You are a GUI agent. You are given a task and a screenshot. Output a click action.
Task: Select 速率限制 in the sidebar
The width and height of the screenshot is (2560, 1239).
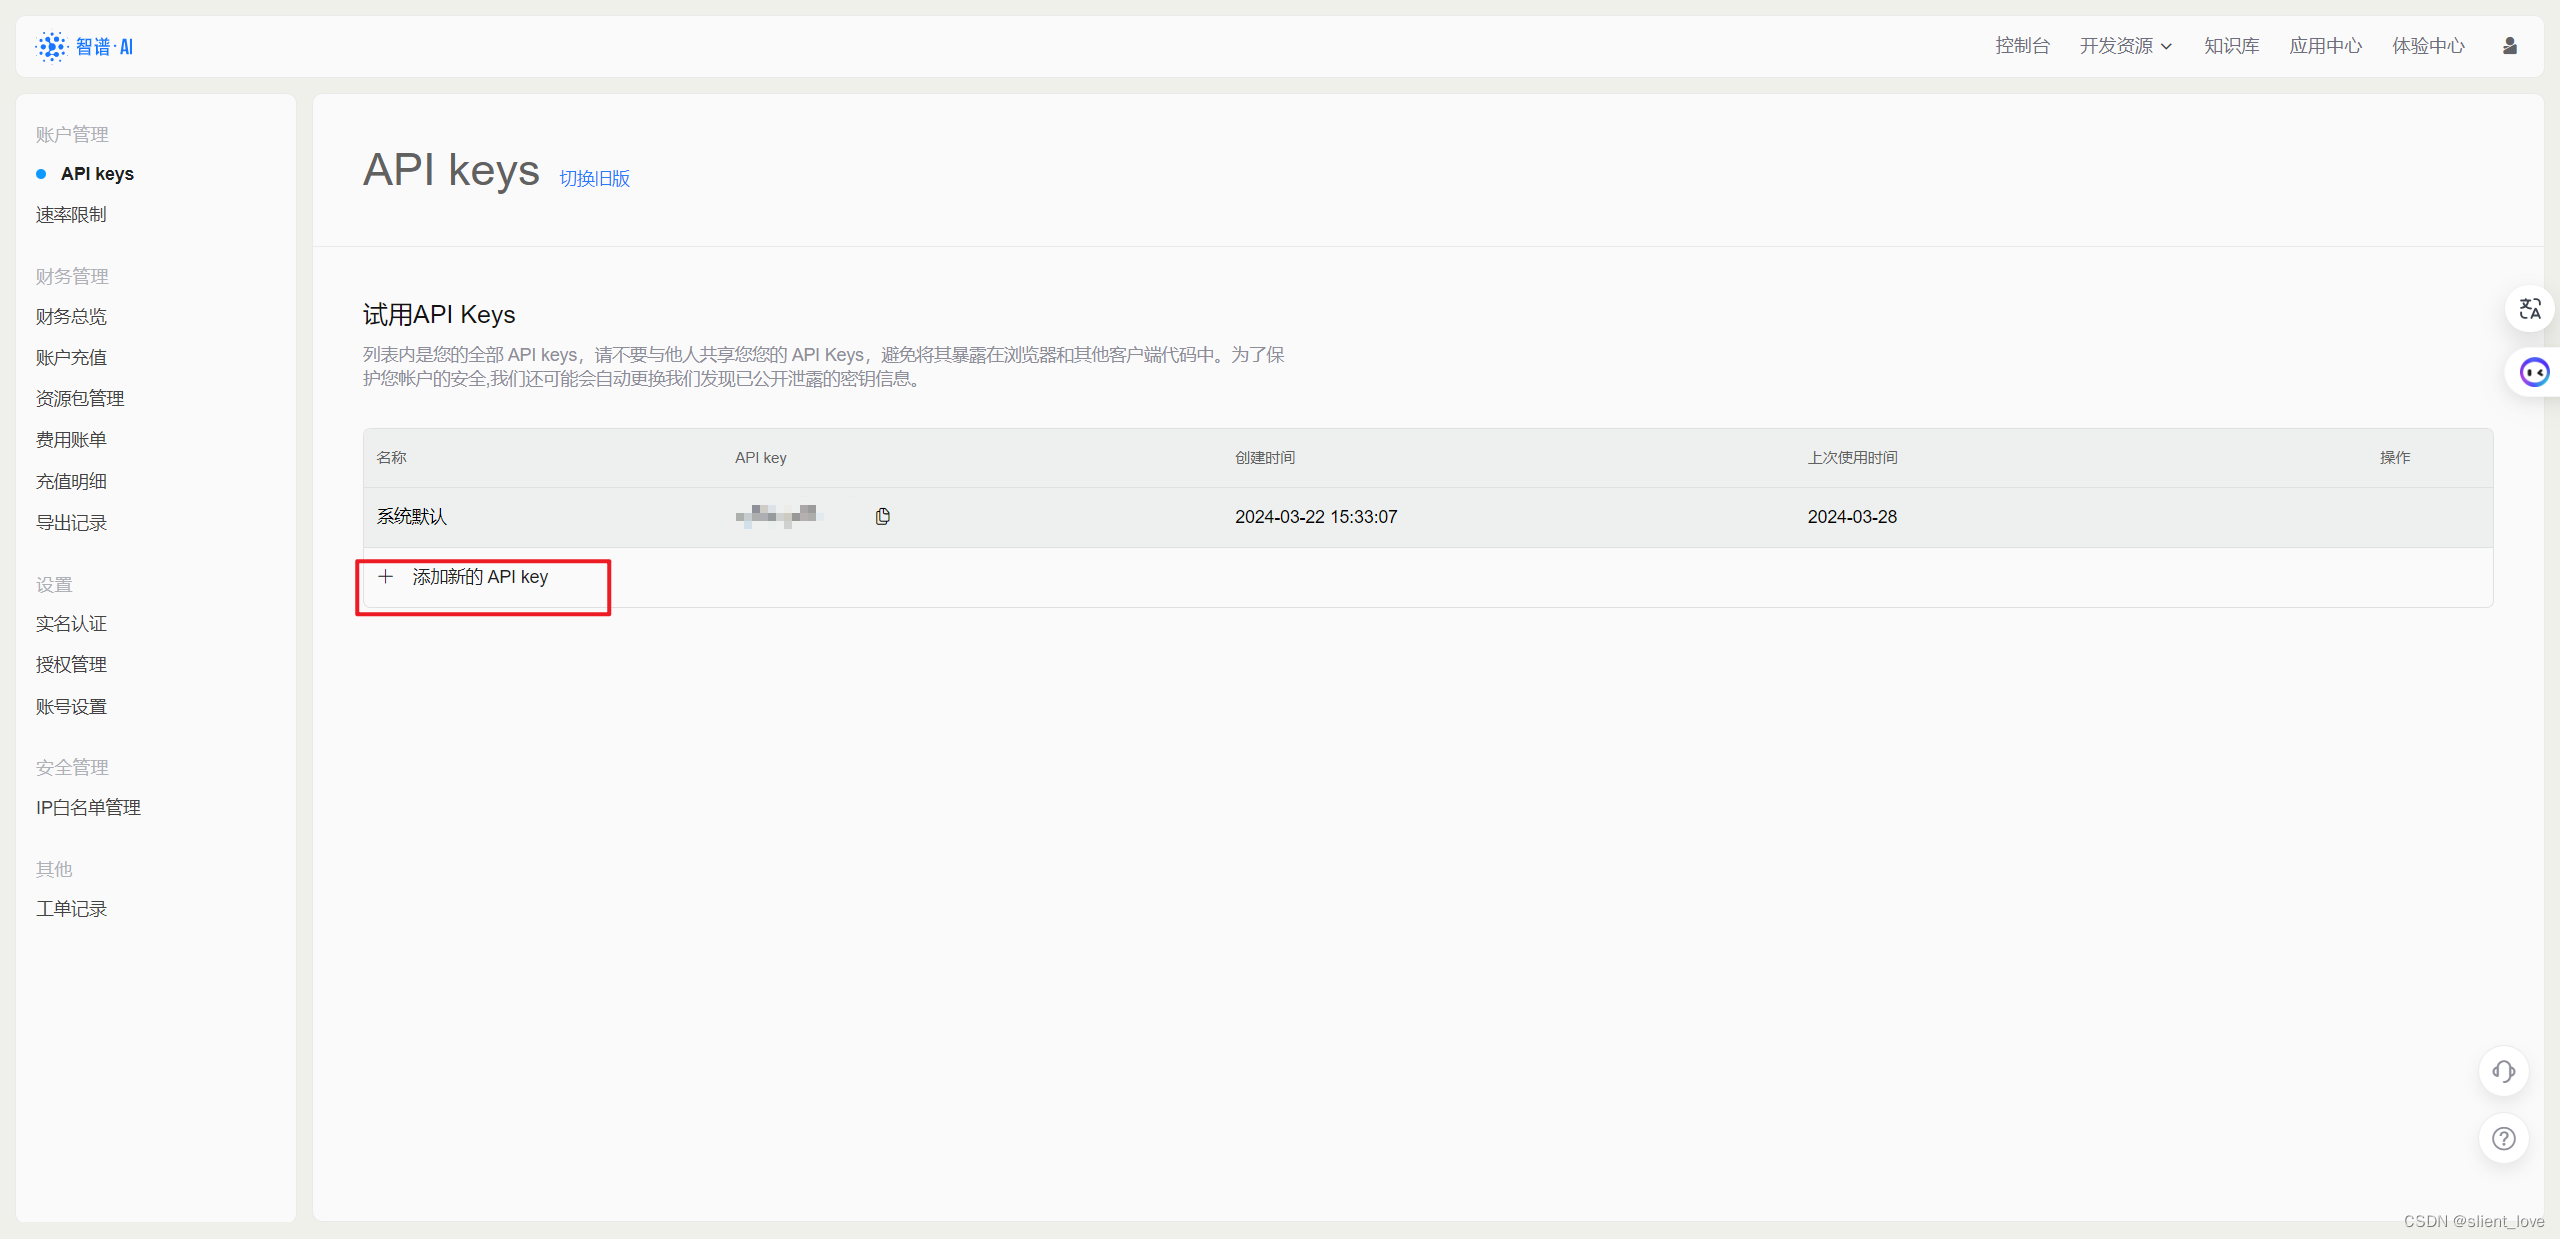click(x=71, y=214)
